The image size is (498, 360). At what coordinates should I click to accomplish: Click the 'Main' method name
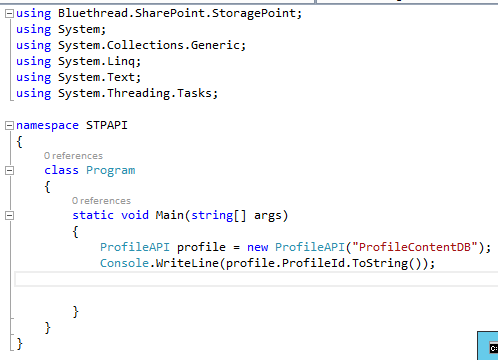click(169, 215)
